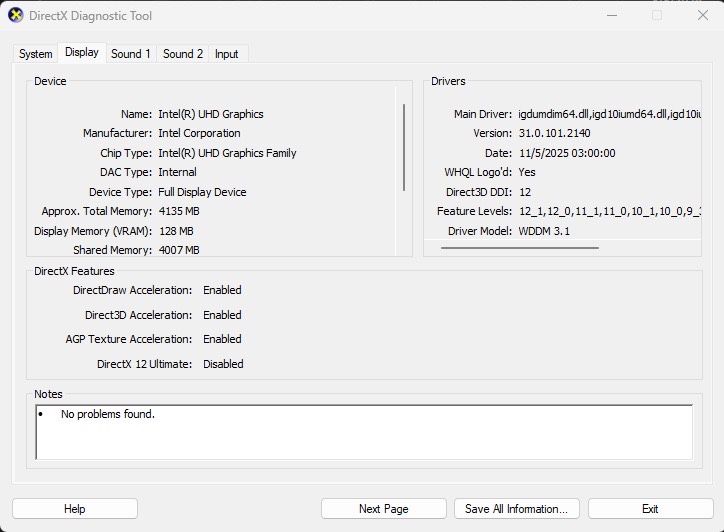724x532 pixels.
Task: Click the DirectX 12 Ultimate 'Disabled' value
Action: tap(223, 364)
